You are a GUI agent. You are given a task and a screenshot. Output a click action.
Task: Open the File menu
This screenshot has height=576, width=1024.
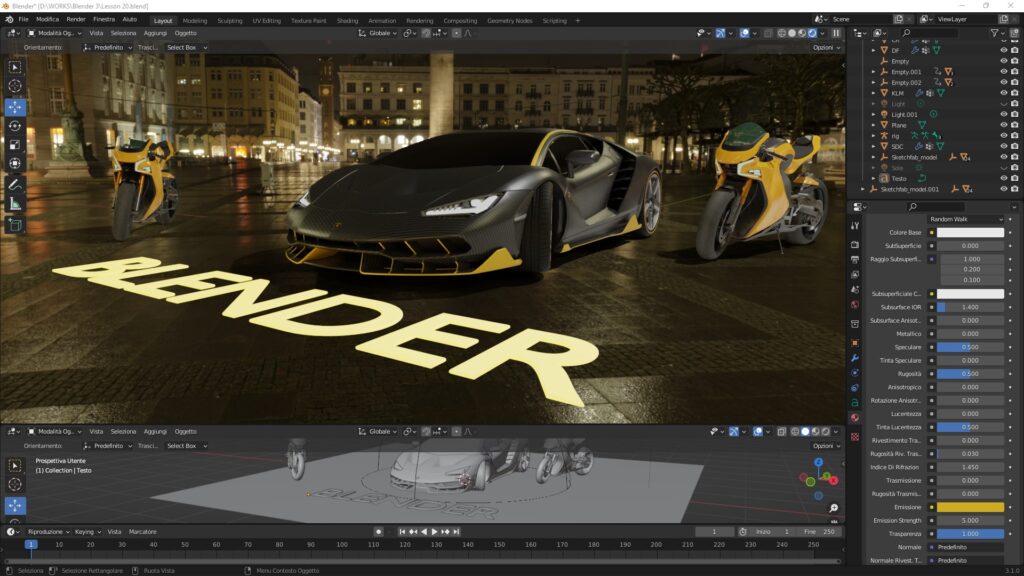[24, 20]
